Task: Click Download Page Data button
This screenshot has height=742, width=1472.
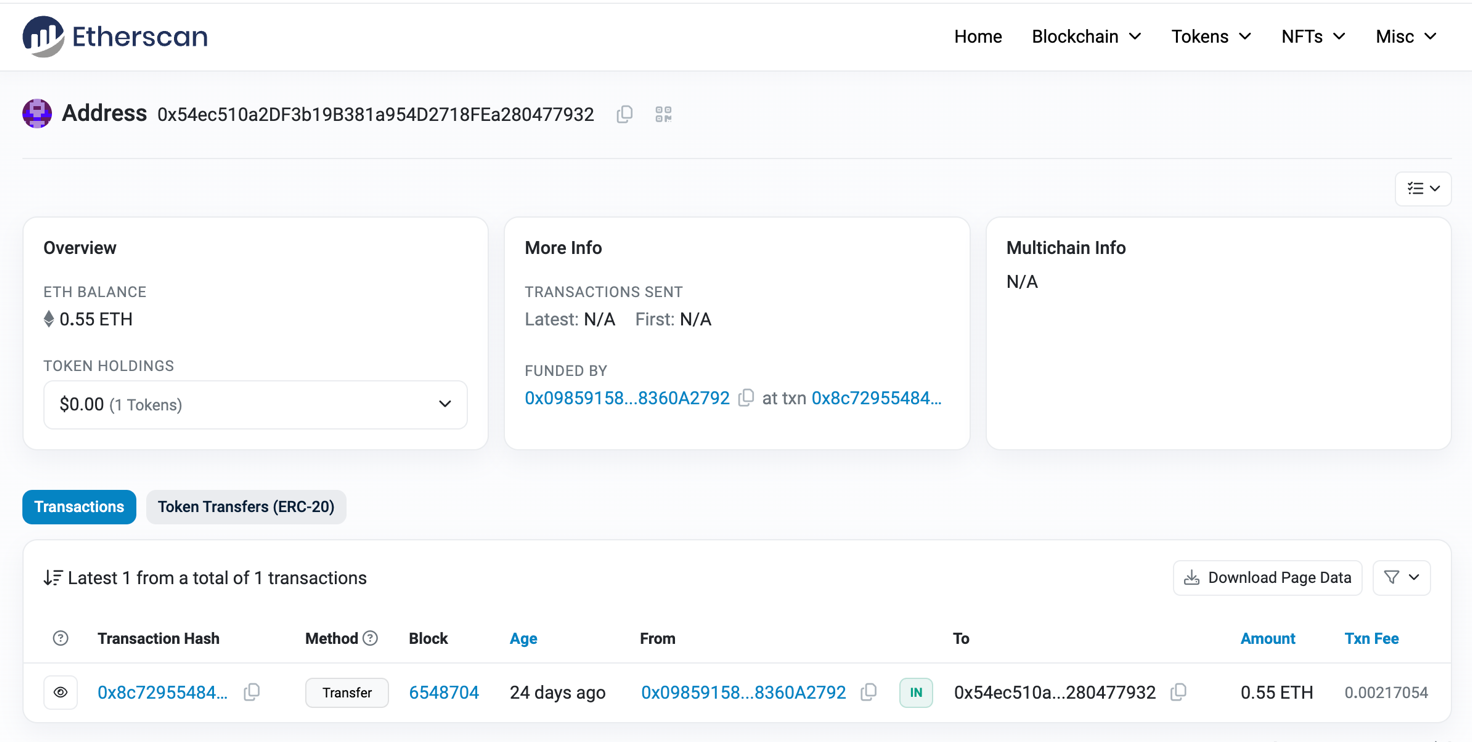Action: coord(1267,578)
